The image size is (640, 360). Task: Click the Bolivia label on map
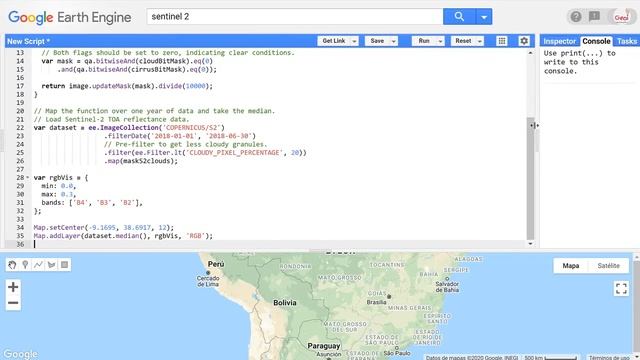[284, 303]
